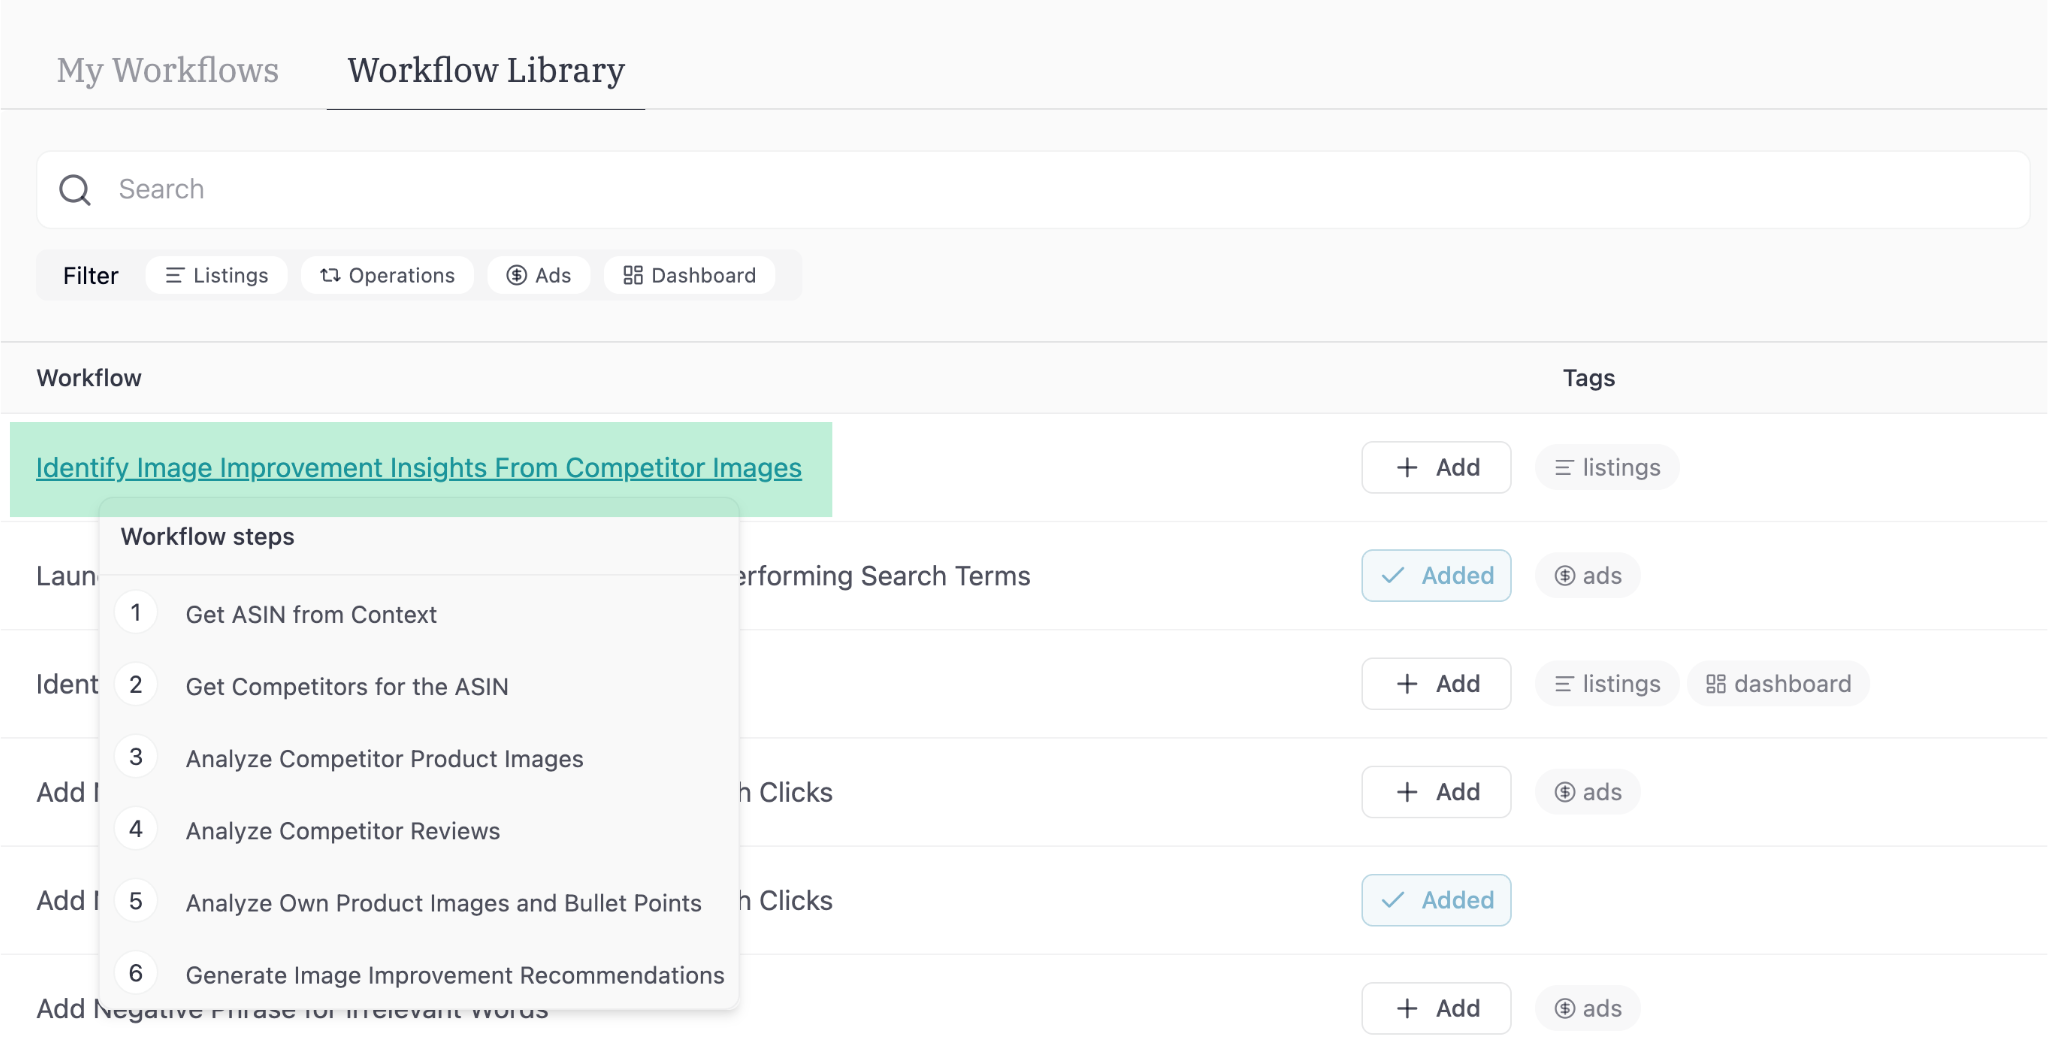Screen dimensions: 2048x1058
Task: Click the checkmark icon on the Added button
Action: click(x=1391, y=575)
